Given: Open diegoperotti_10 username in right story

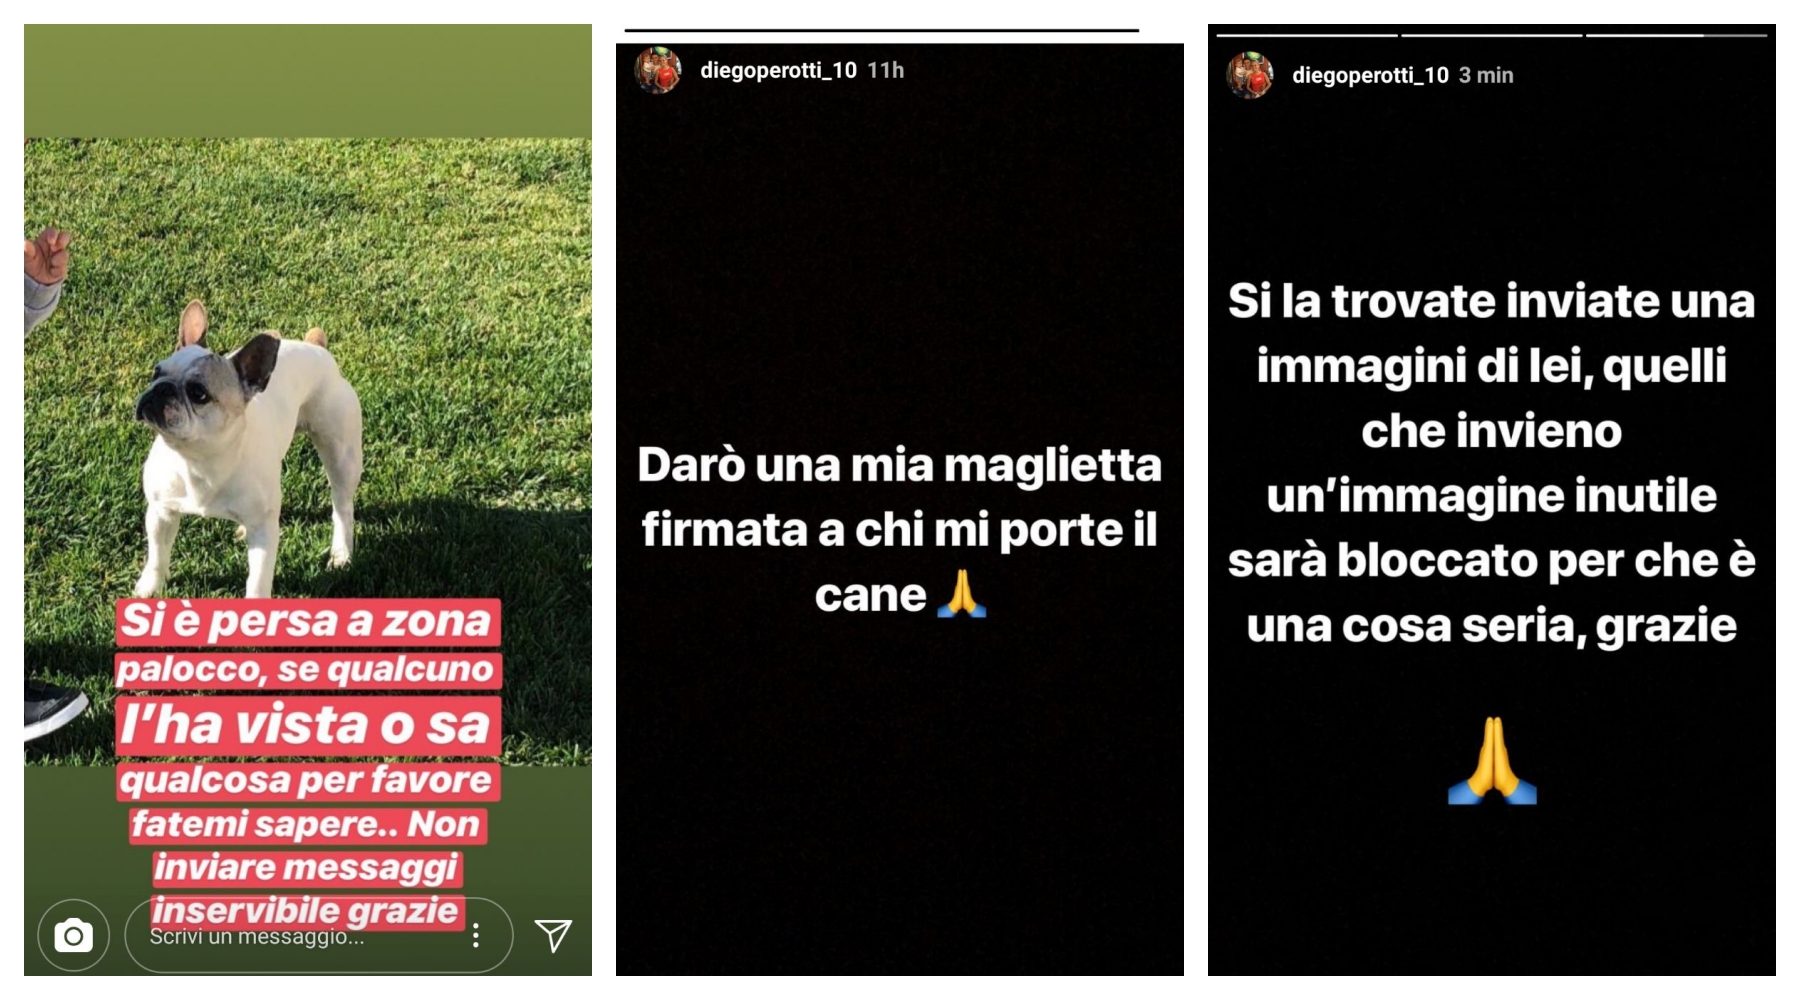Looking at the screenshot, I should tap(1370, 75).
